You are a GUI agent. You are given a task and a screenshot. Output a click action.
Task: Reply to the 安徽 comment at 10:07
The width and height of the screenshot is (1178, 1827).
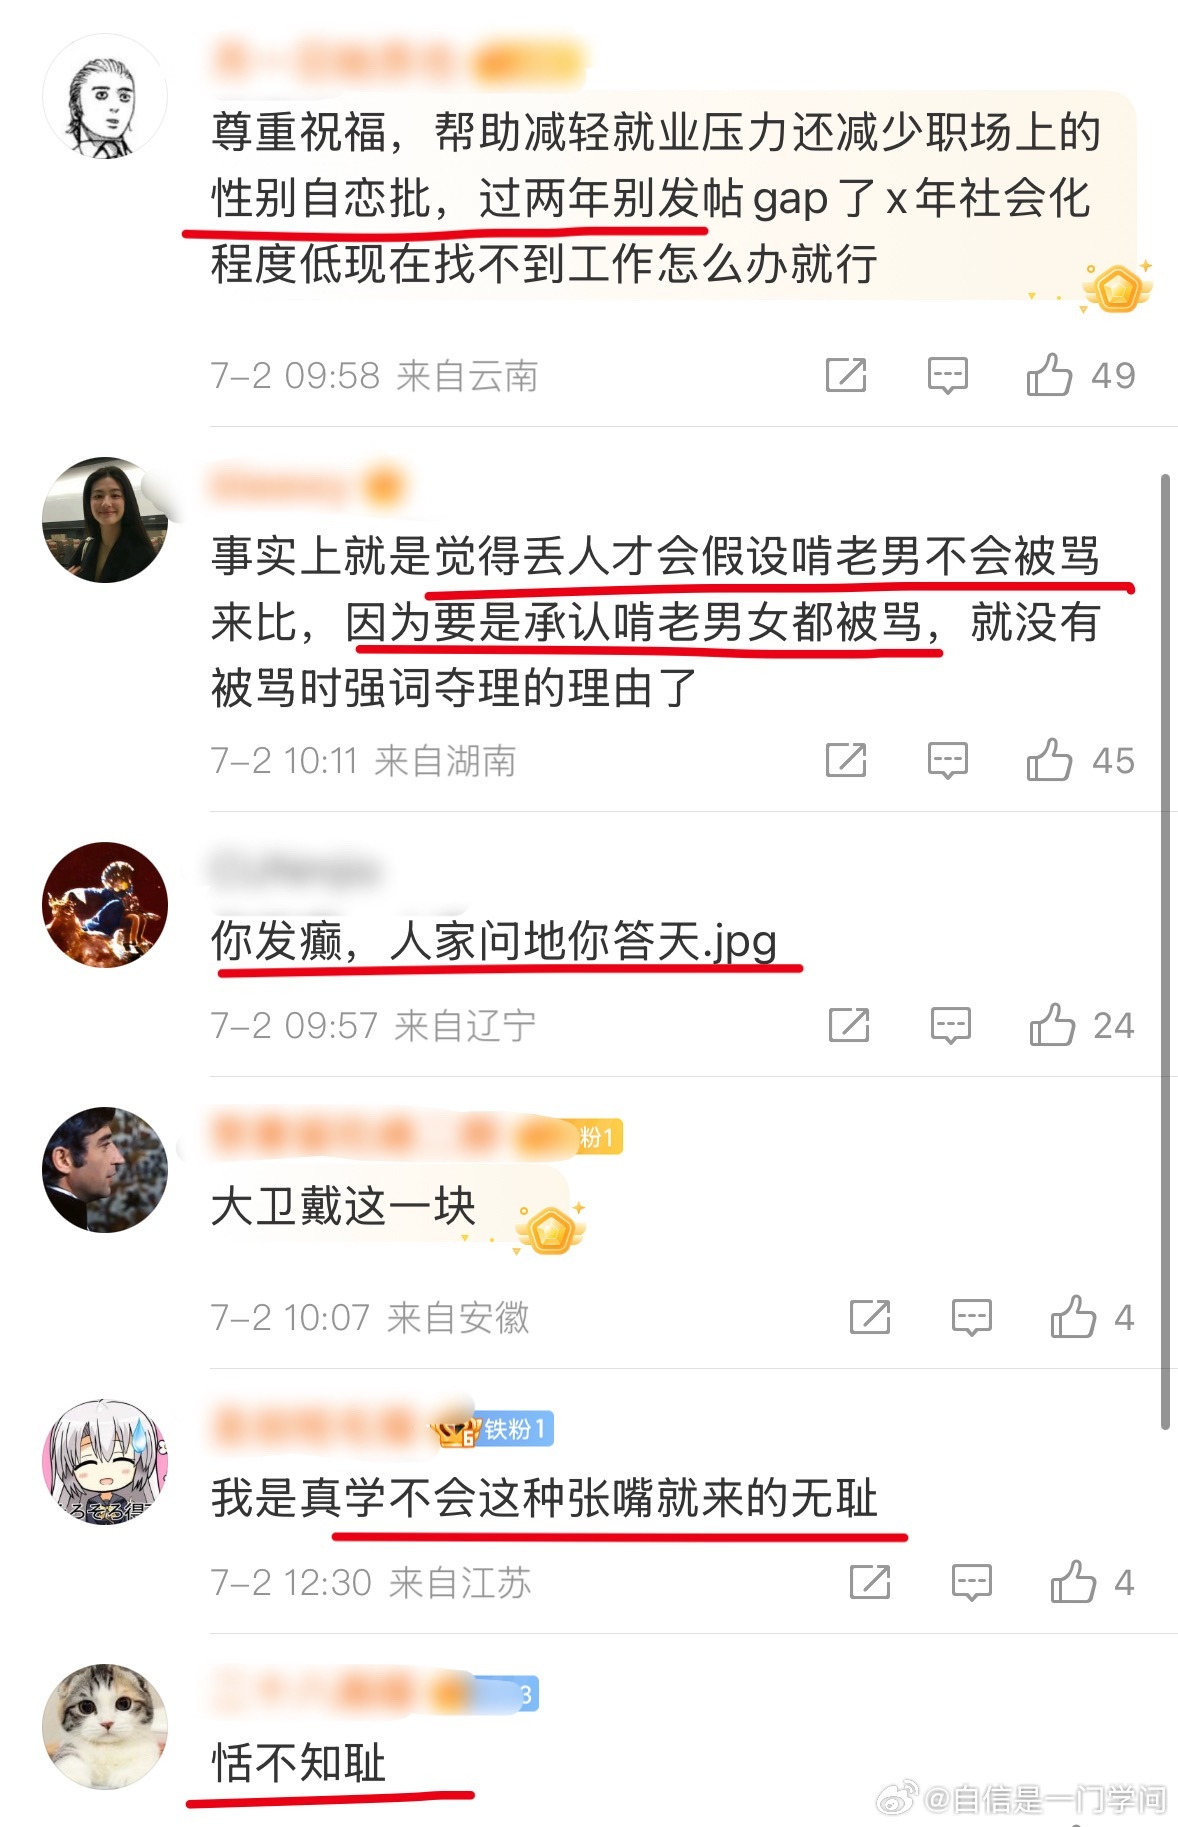pyautogui.click(x=971, y=1318)
